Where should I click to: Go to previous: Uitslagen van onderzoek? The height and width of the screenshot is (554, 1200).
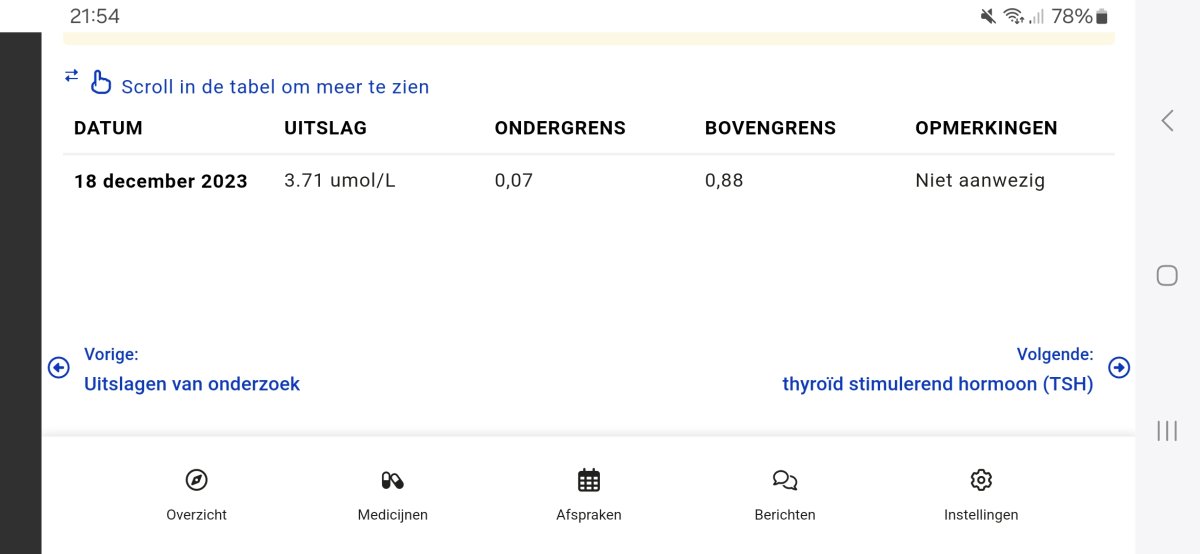pos(191,384)
